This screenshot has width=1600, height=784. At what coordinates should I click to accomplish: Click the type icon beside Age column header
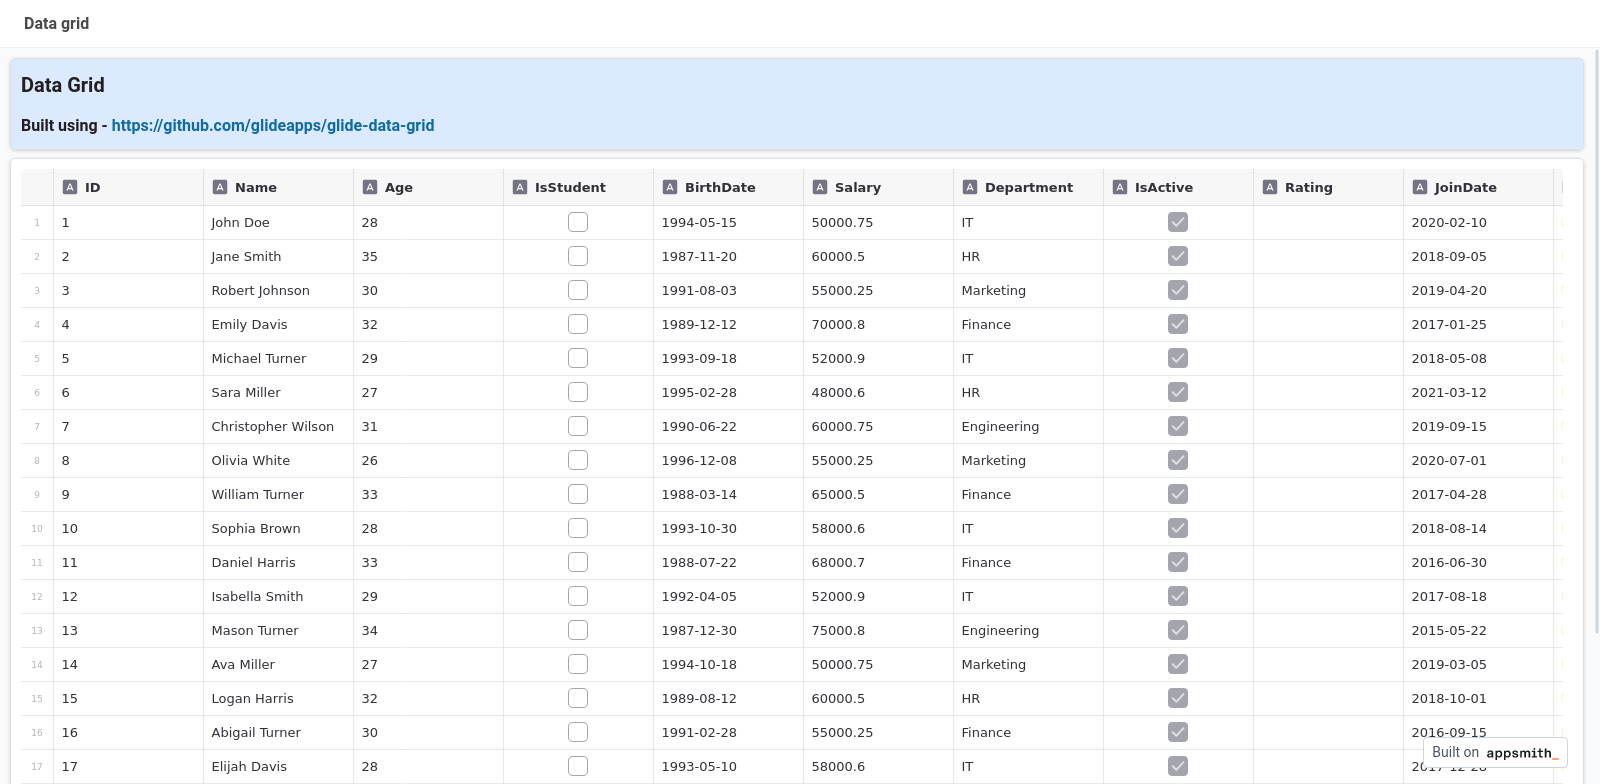coord(370,187)
